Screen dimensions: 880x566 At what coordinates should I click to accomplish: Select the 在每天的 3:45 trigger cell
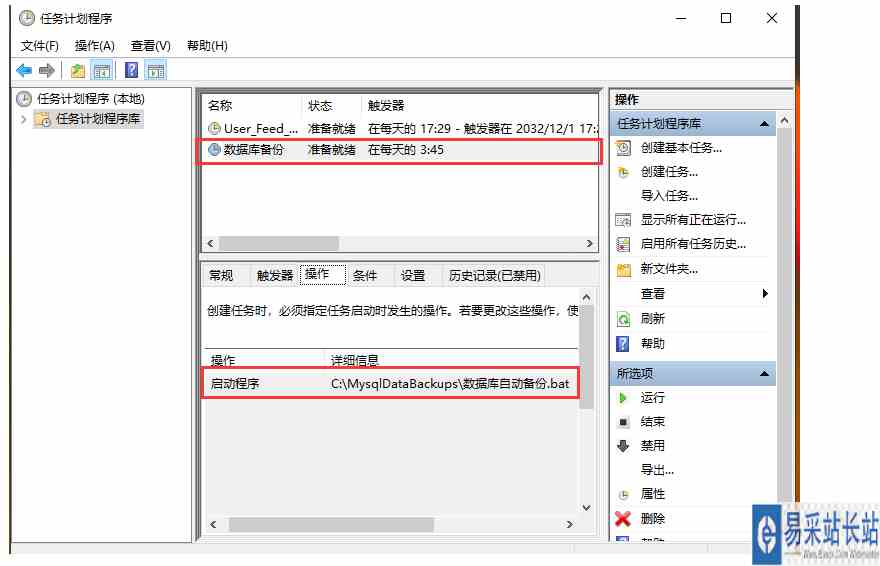pos(406,150)
